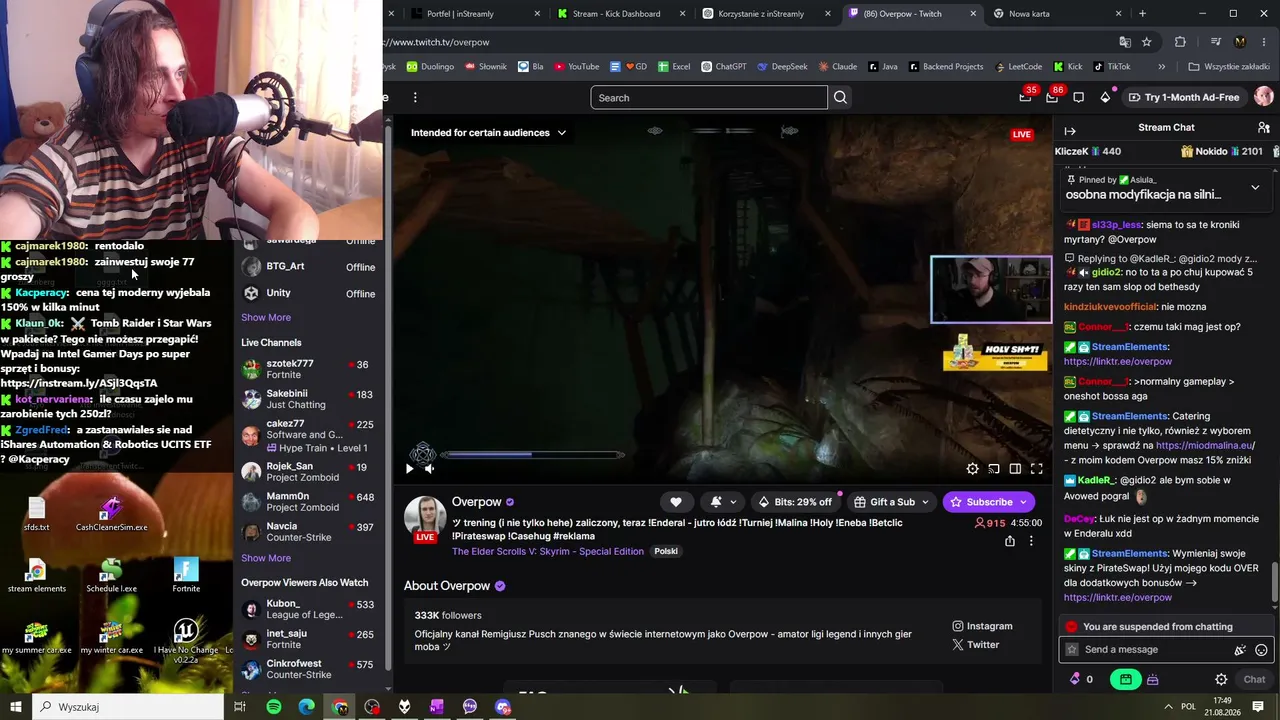Click the taskbar Wyszukaj search box

(x=128, y=707)
